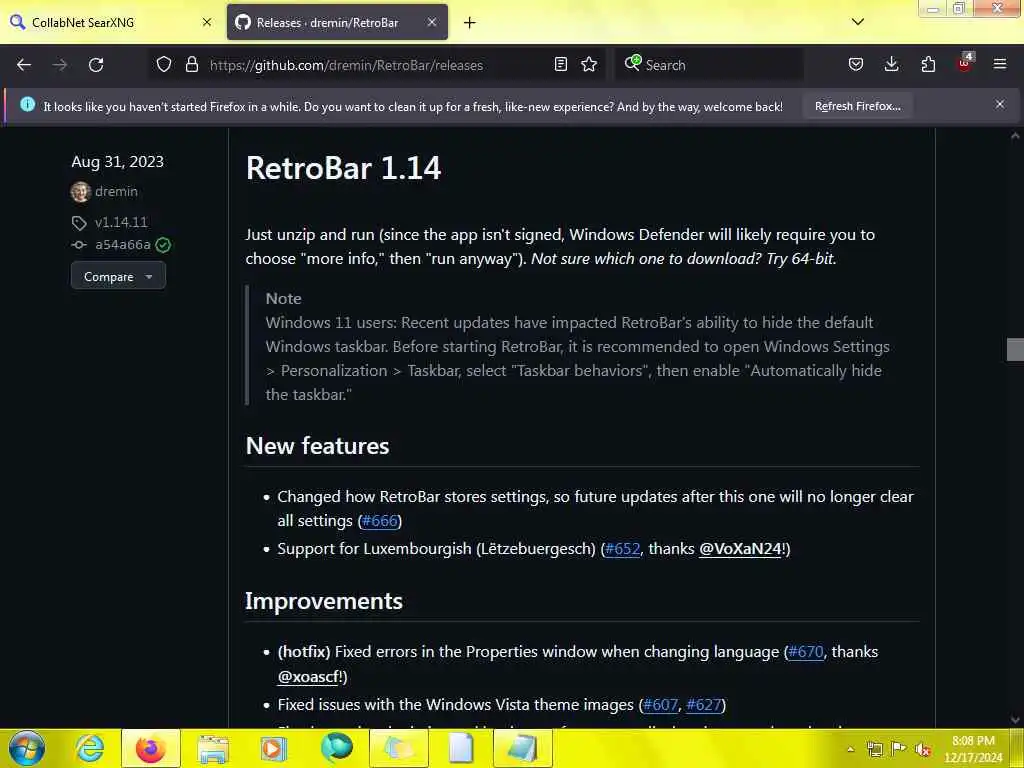Close the CollabNet SearXNG tab

tap(206, 22)
